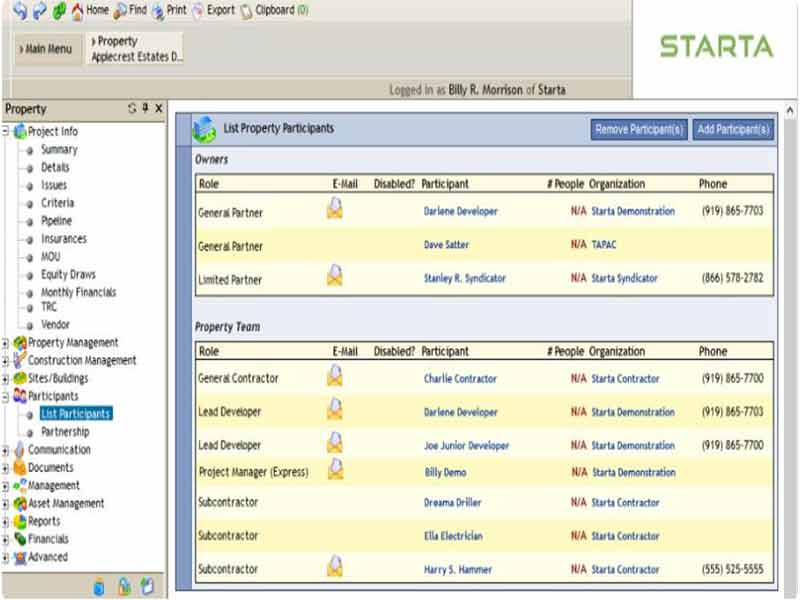The height and width of the screenshot is (600, 800).
Task: Click the Property Management icon
Action: (x=20, y=343)
